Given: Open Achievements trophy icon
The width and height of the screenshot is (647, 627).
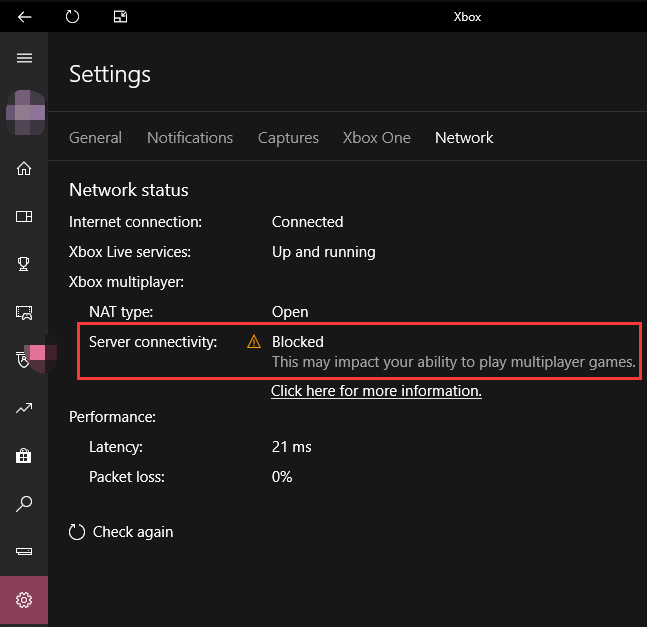Looking at the screenshot, I should pos(24,264).
